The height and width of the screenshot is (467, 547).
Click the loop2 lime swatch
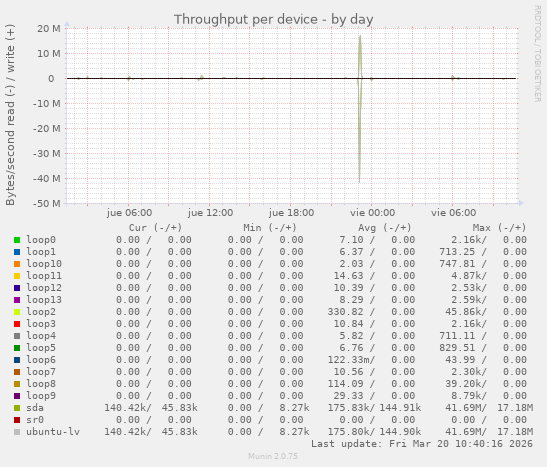tap(17, 312)
